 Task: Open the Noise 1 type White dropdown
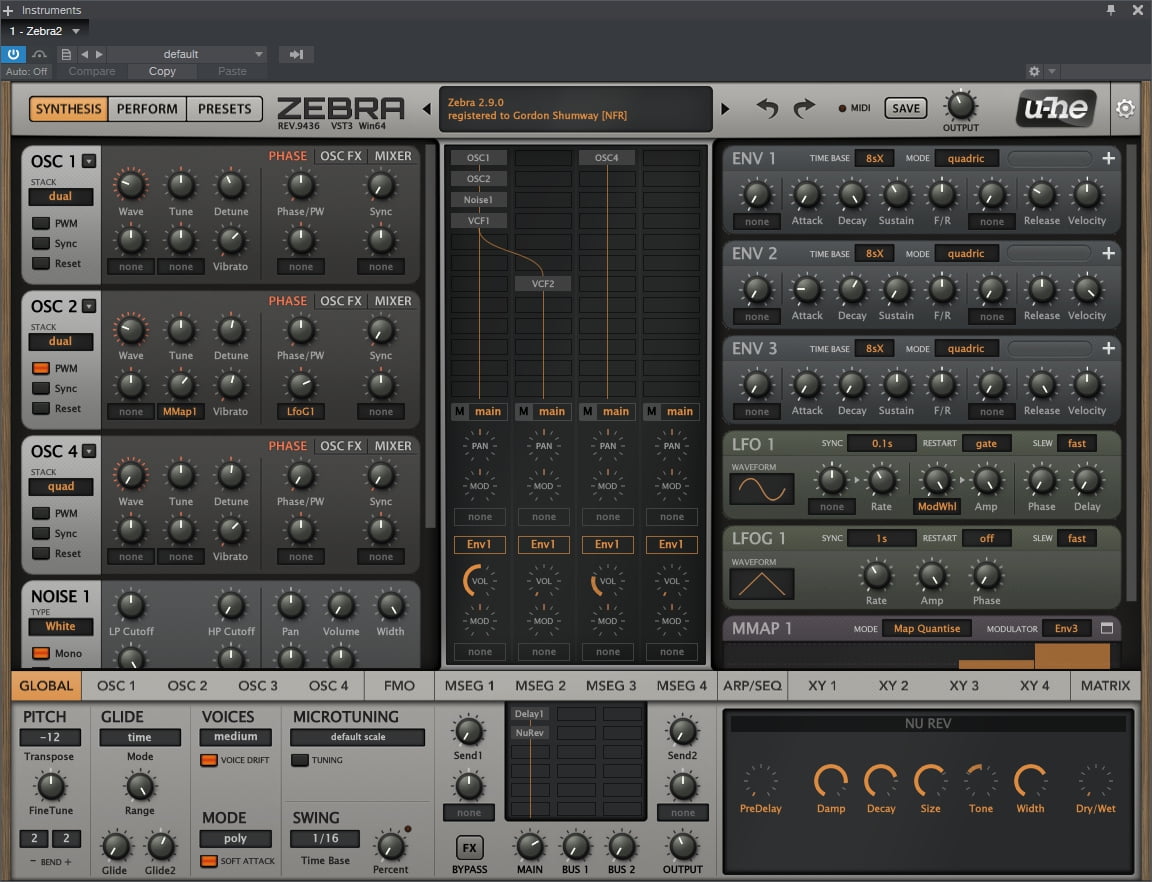click(61, 626)
